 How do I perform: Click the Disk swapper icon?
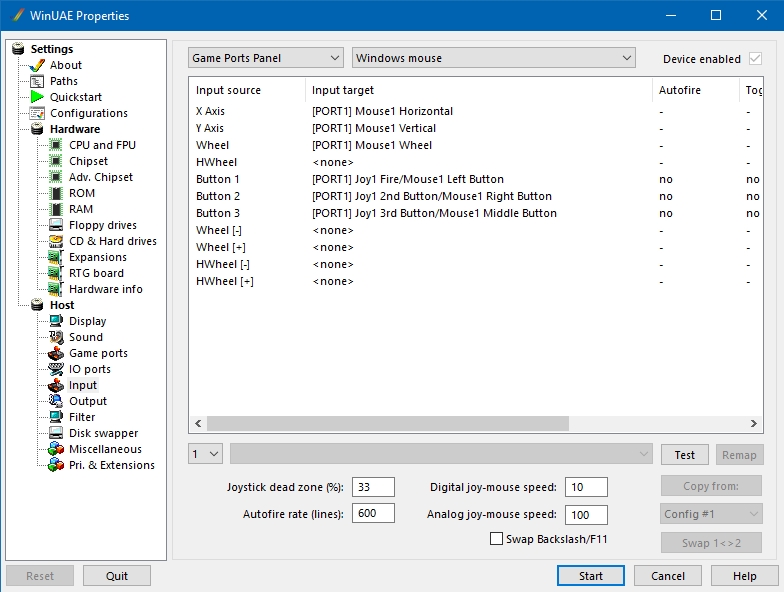56,434
